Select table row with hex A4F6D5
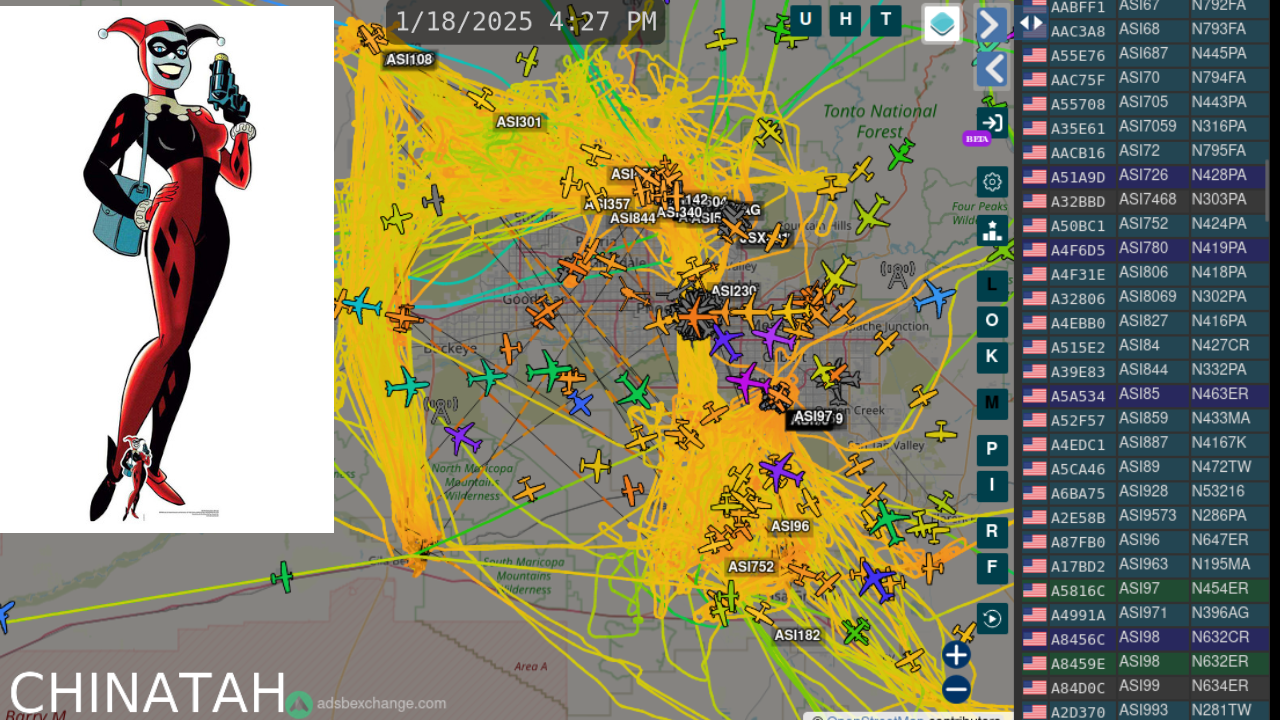The height and width of the screenshot is (720, 1280). 1145,249
